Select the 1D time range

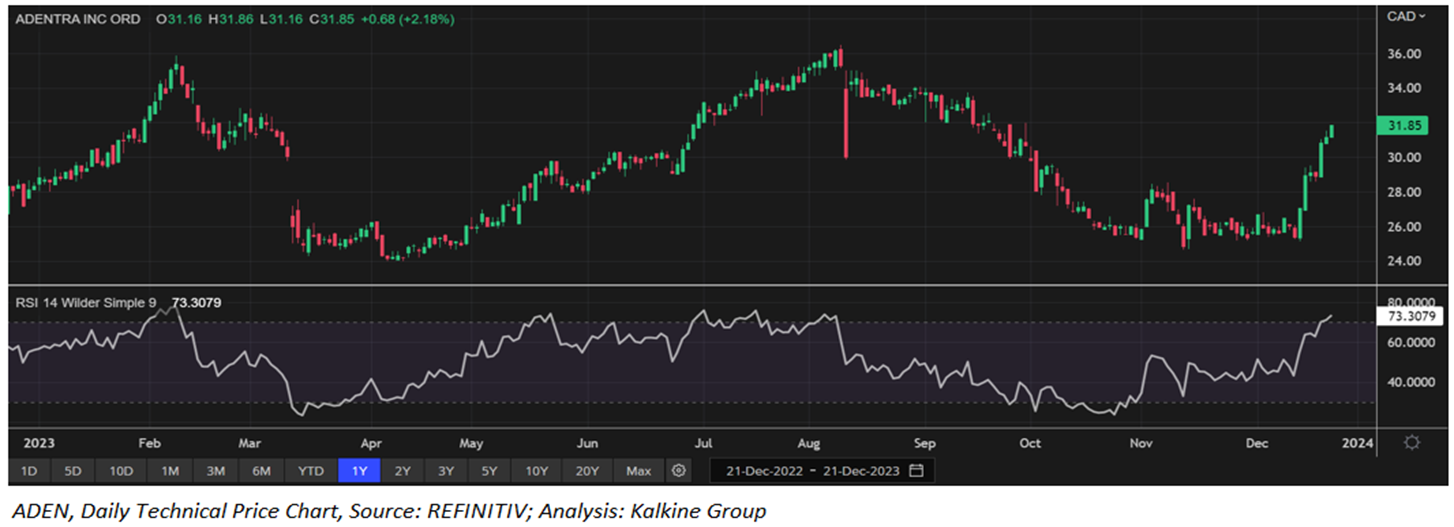click(x=29, y=470)
